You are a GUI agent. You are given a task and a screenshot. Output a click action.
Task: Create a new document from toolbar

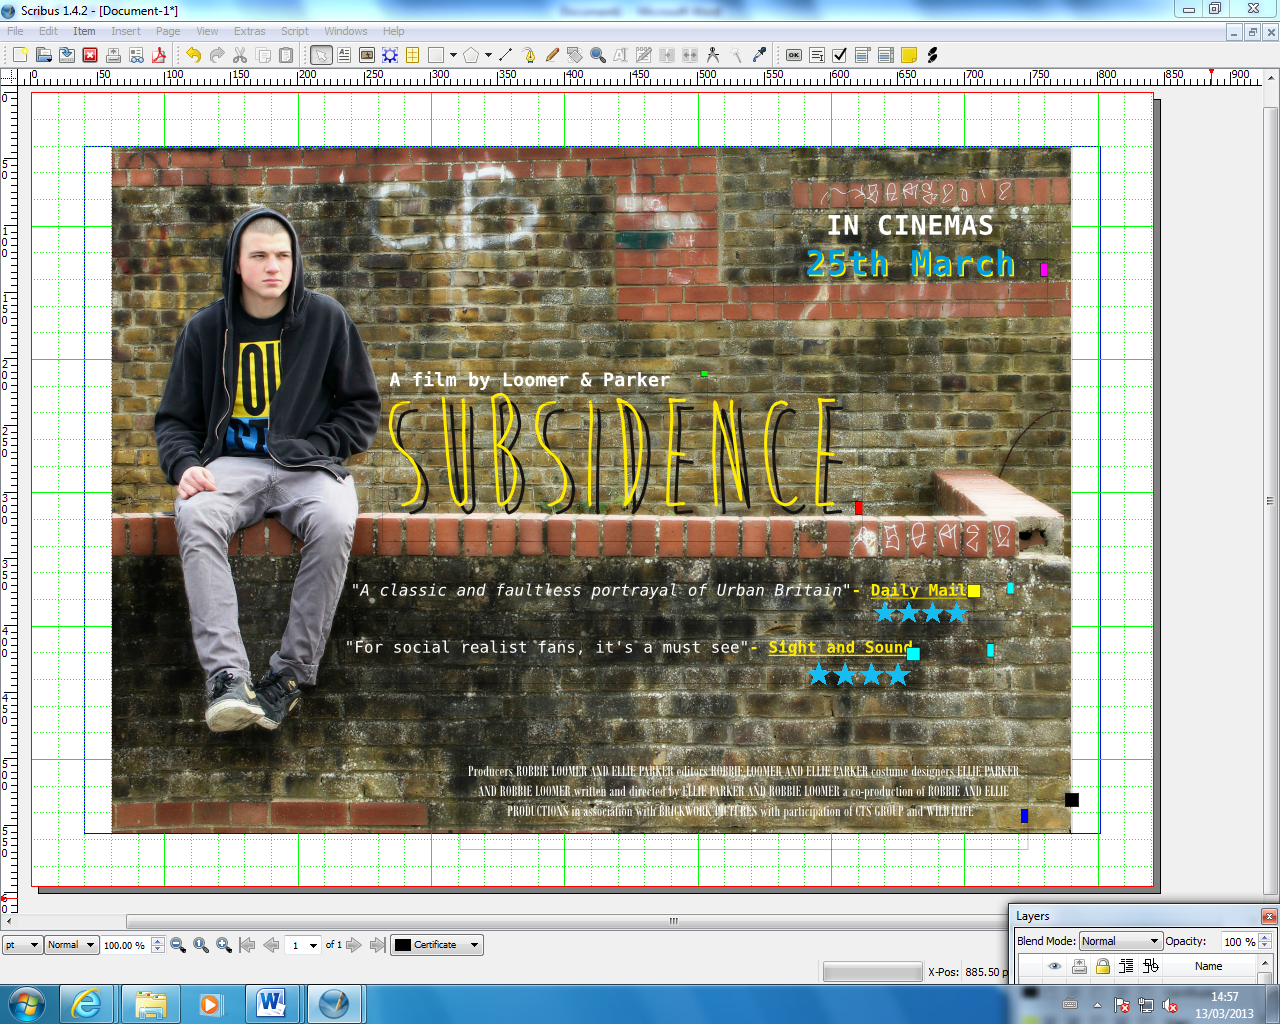[x=20, y=55]
